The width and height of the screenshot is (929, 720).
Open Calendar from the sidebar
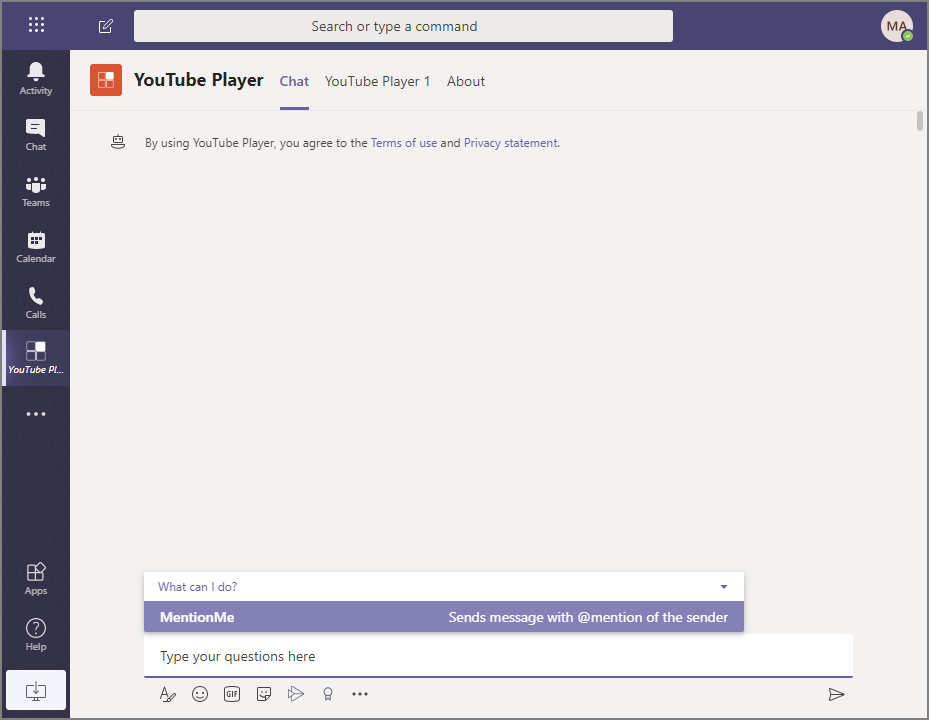pyautogui.click(x=36, y=247)
